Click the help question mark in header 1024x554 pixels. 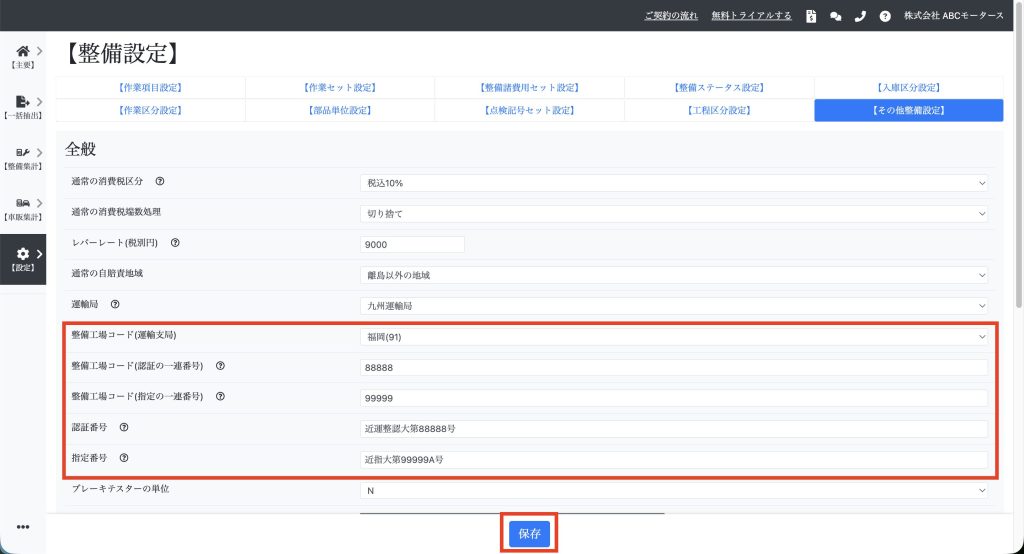[x=885, y=16]
